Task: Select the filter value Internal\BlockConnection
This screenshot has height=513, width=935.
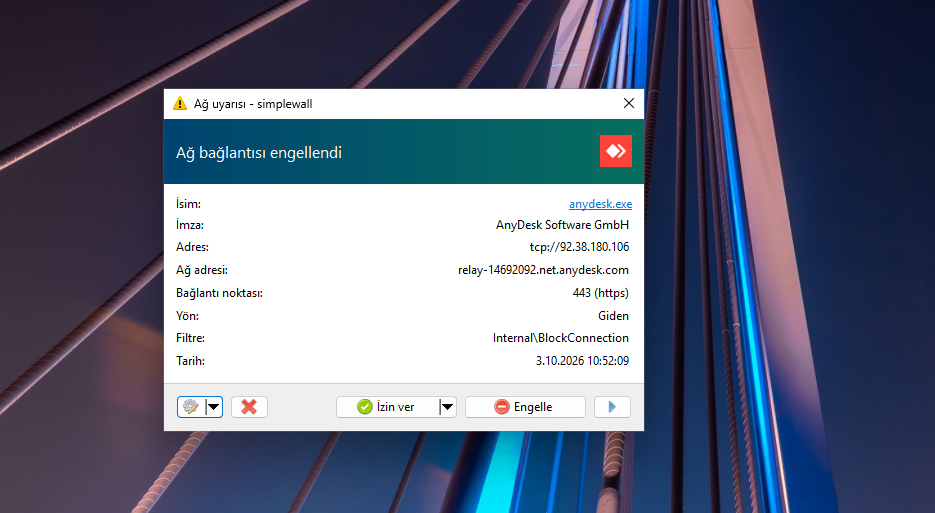Action: pyautogui.click(x=561, y=338)
